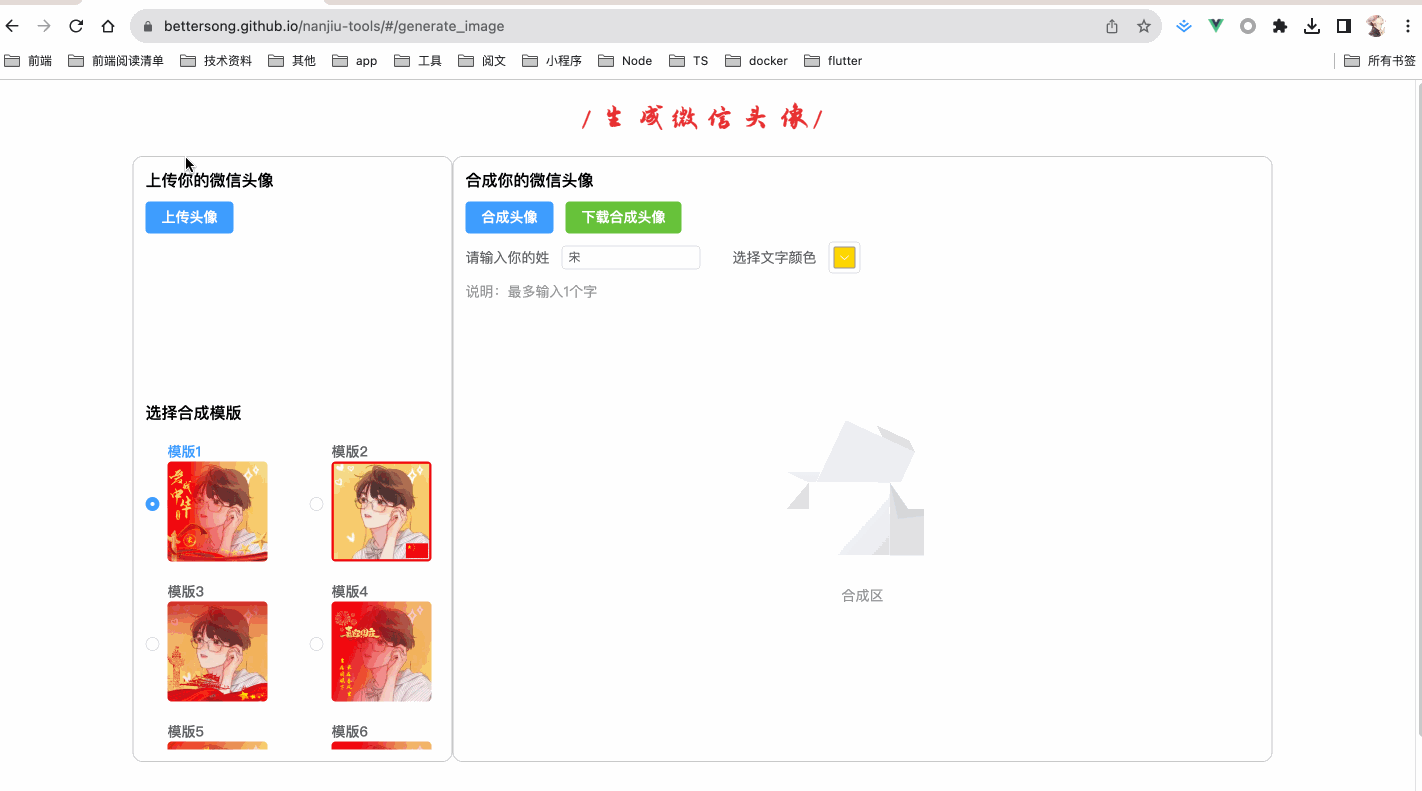Go forward in browser history
Image resolution: width=1422 pixels, height=791 pixels.
[x=44, y=26]
